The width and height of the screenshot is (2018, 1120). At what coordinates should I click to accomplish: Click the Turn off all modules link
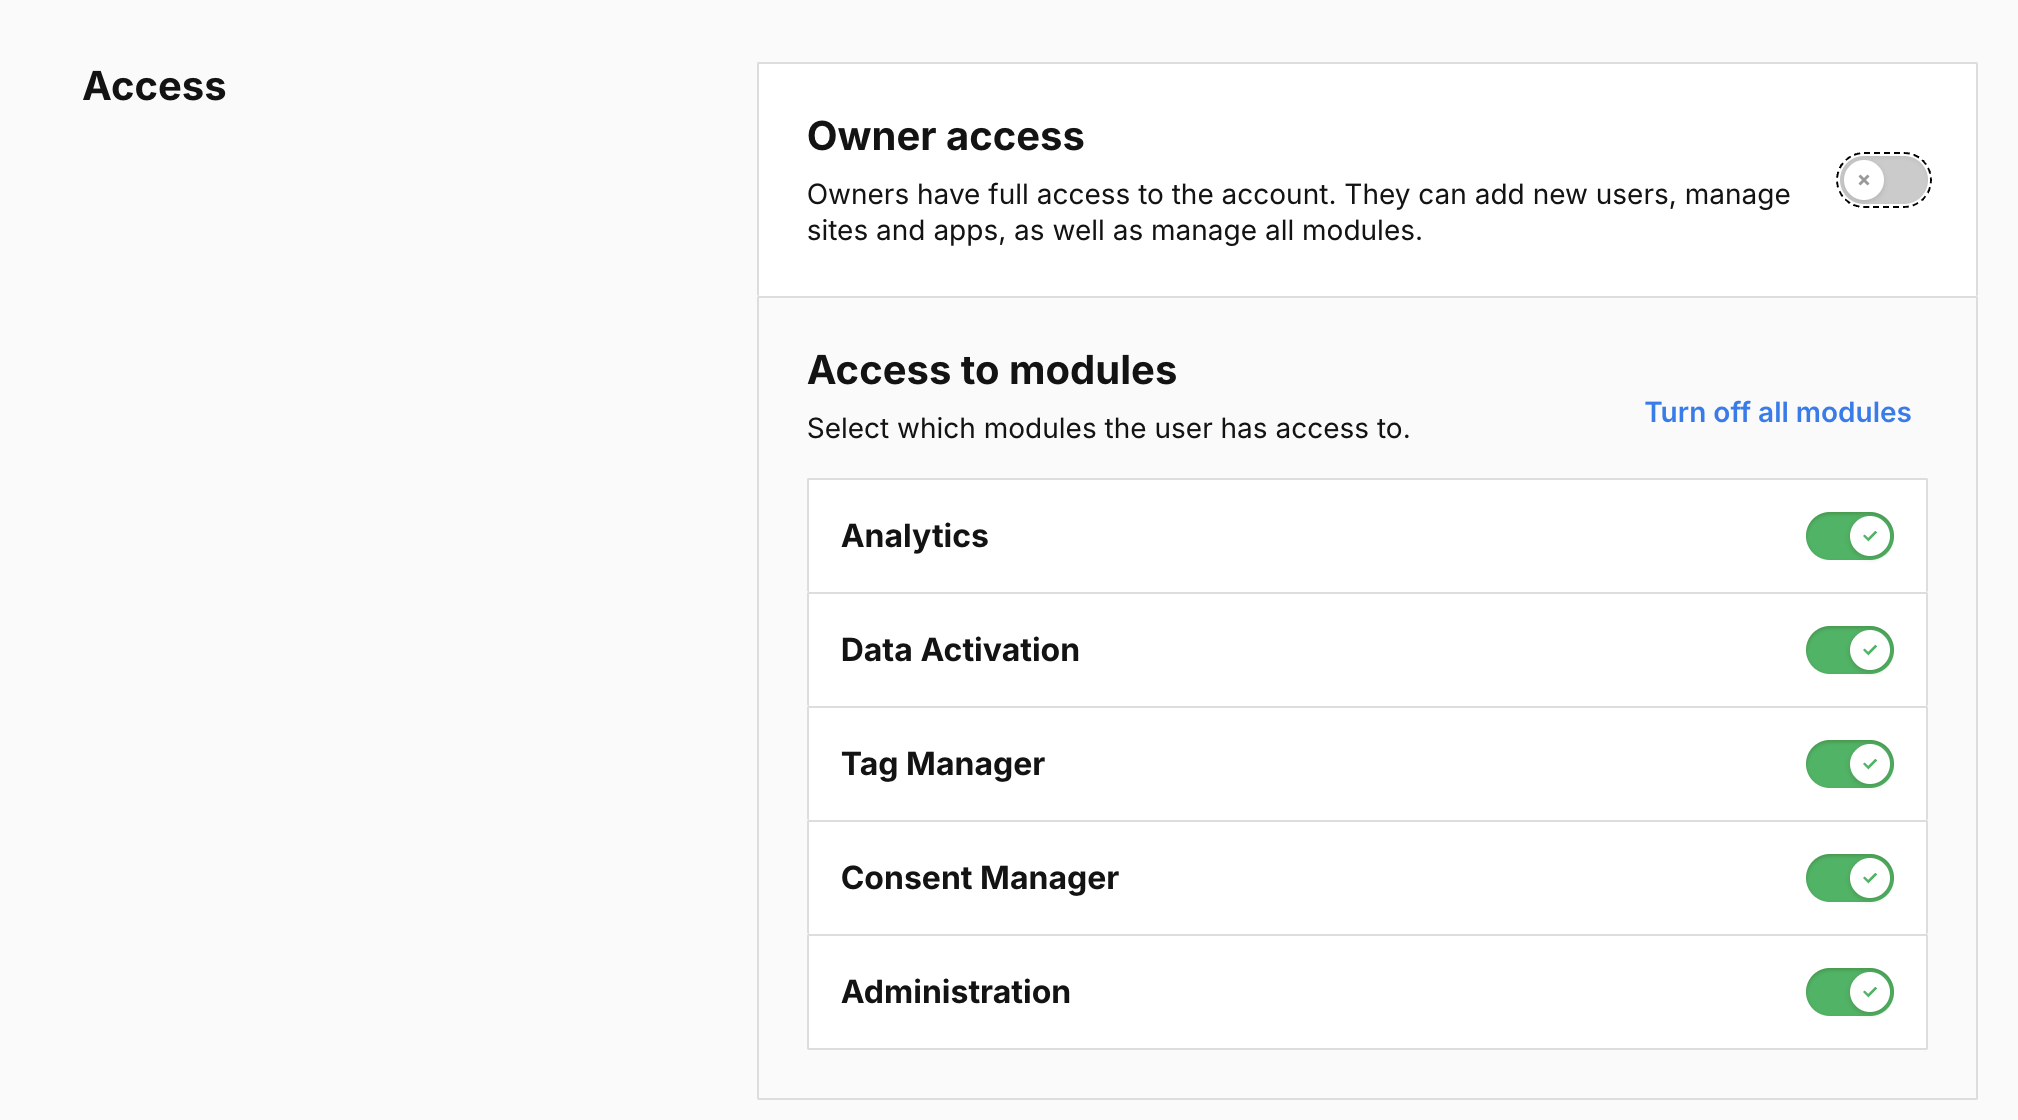tap(1777, 412)
